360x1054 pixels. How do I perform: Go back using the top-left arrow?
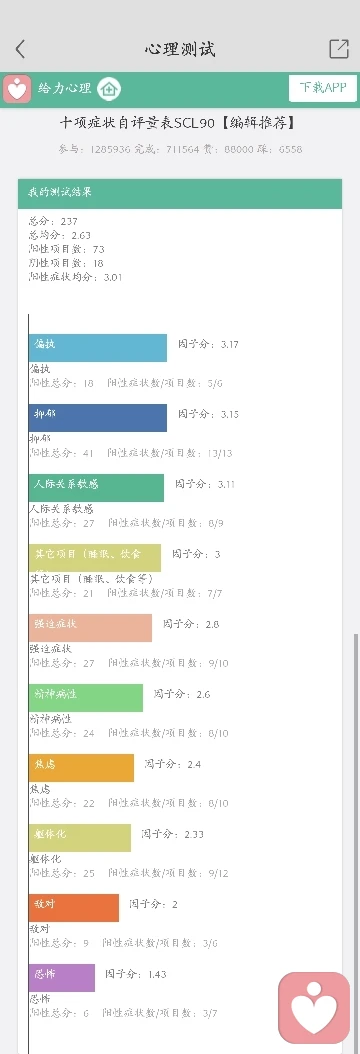[20, 48]
